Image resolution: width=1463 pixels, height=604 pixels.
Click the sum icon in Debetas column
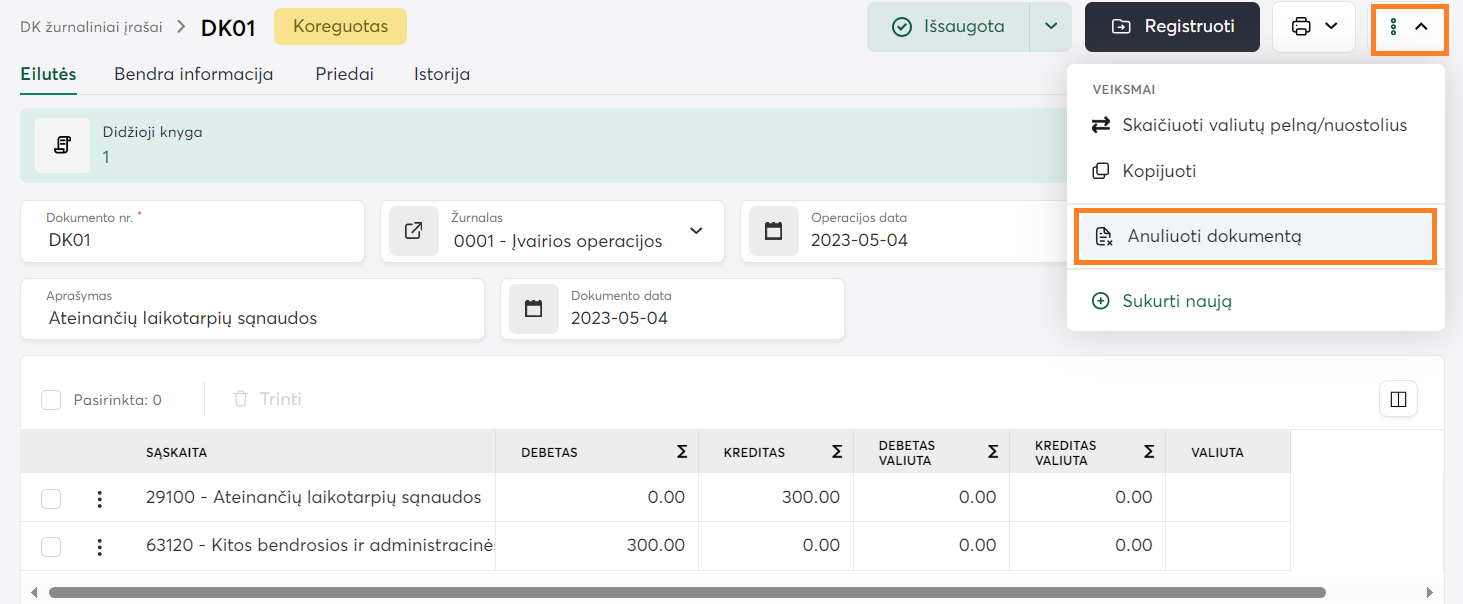click(x=681, y=452)
